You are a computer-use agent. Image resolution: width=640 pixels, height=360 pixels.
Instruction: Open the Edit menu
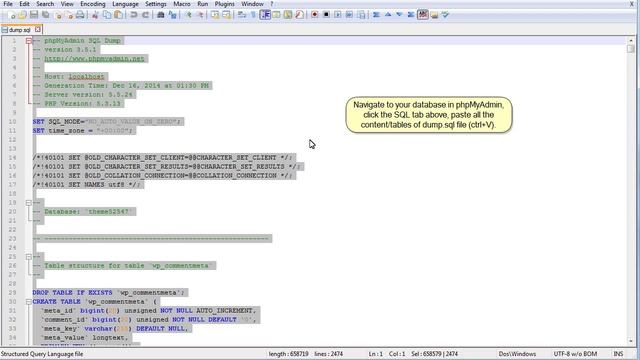(24, 4)
